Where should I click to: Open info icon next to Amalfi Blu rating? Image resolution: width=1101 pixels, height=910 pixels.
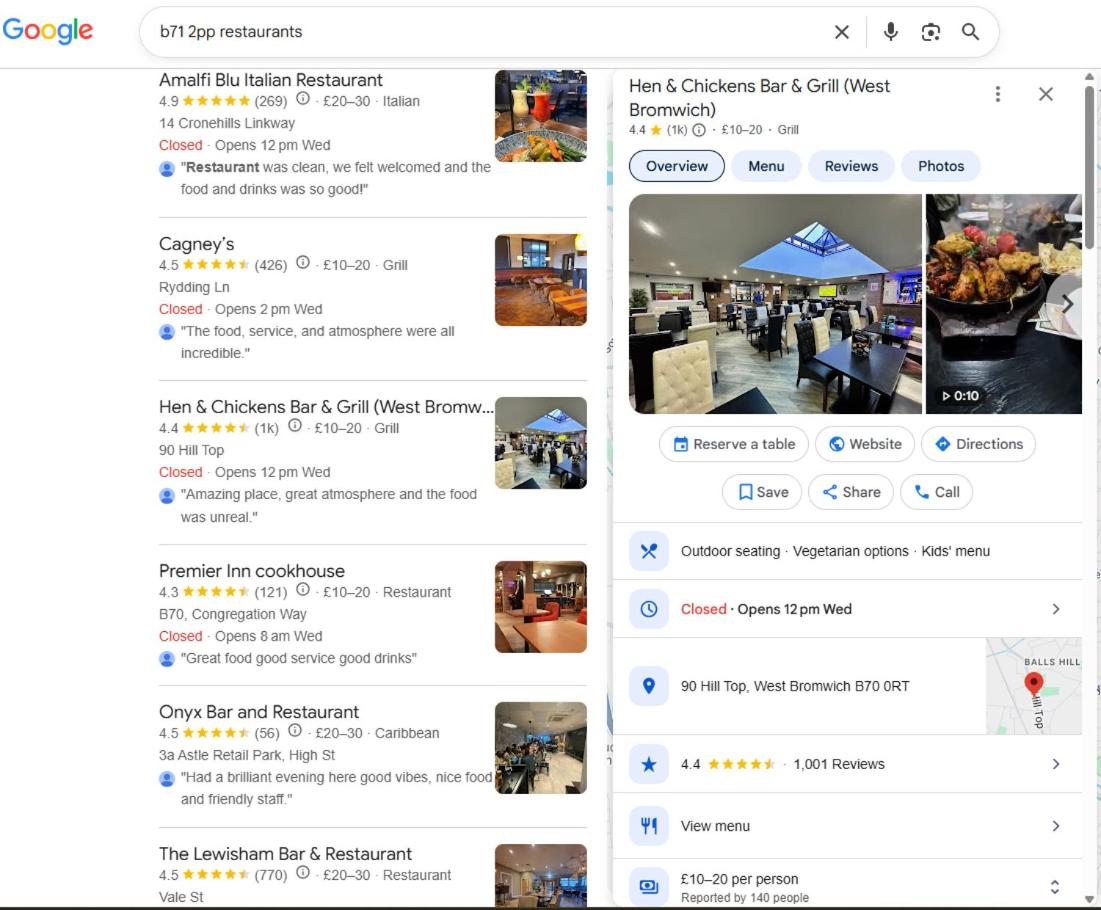click(x=303, y=99)
